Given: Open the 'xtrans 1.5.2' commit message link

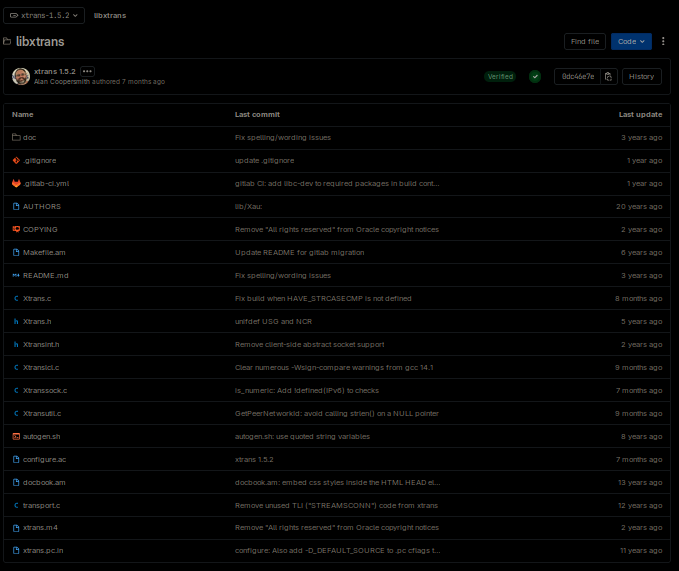Looking at the screenshot, I should tap(56, 71).
